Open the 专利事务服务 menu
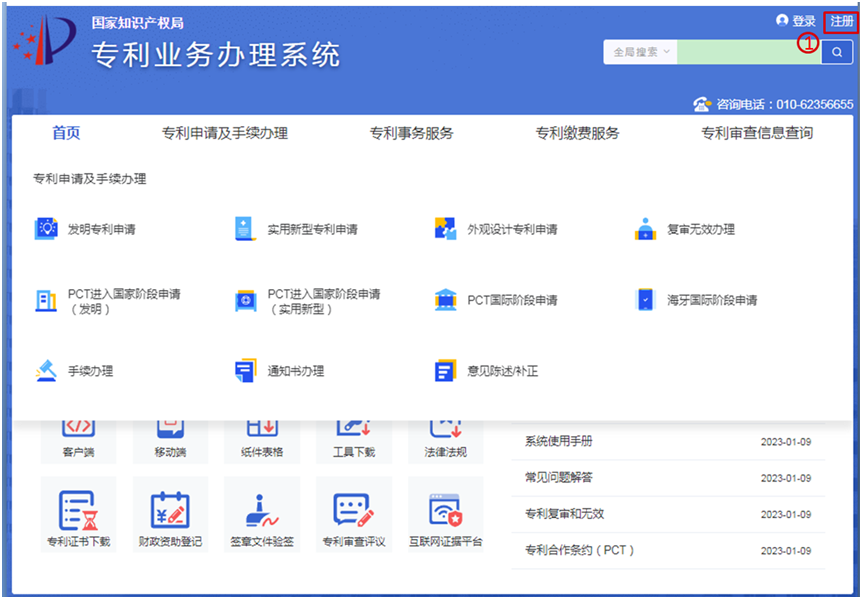862x599 pixels. (x=411, y=133)
